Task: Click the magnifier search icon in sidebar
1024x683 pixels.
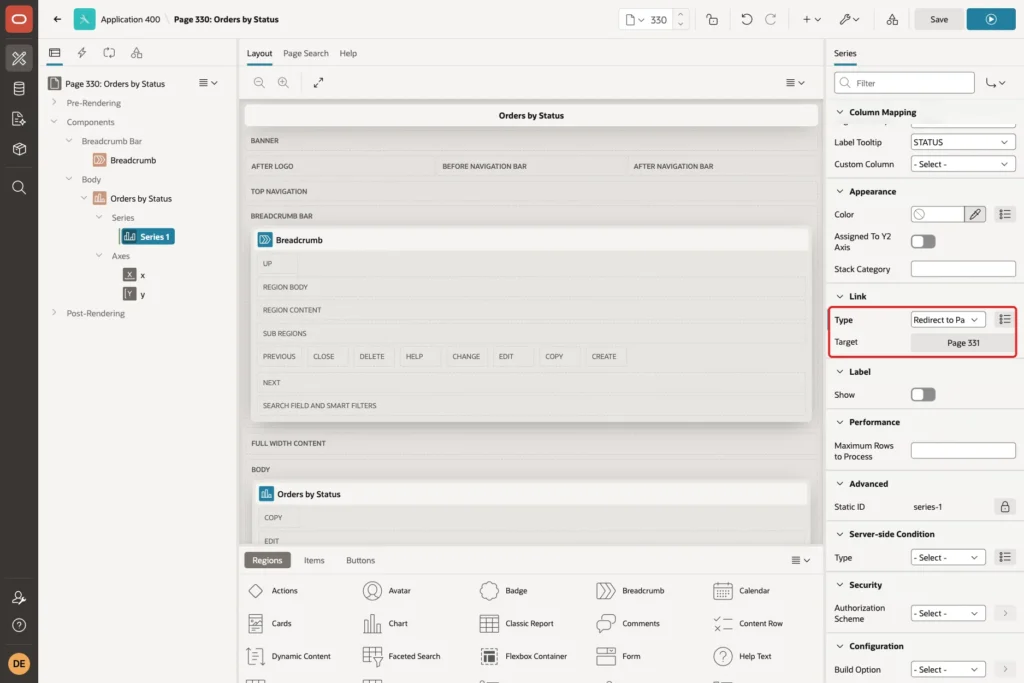Action: [x=19, y=188]
